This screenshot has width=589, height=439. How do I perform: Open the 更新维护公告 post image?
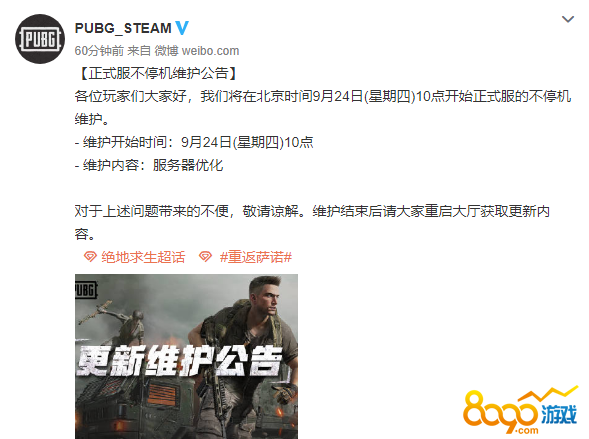(186, 356)
